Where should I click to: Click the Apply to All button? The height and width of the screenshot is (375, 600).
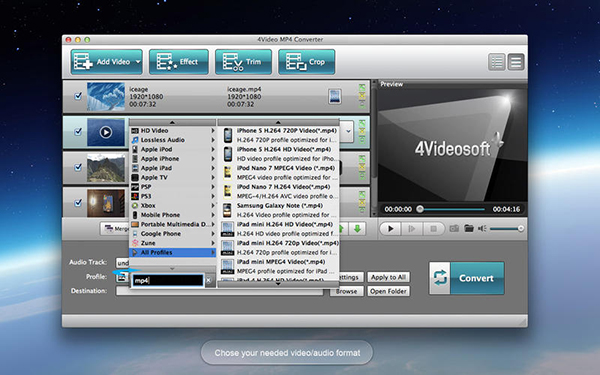[x=388, y=277]
